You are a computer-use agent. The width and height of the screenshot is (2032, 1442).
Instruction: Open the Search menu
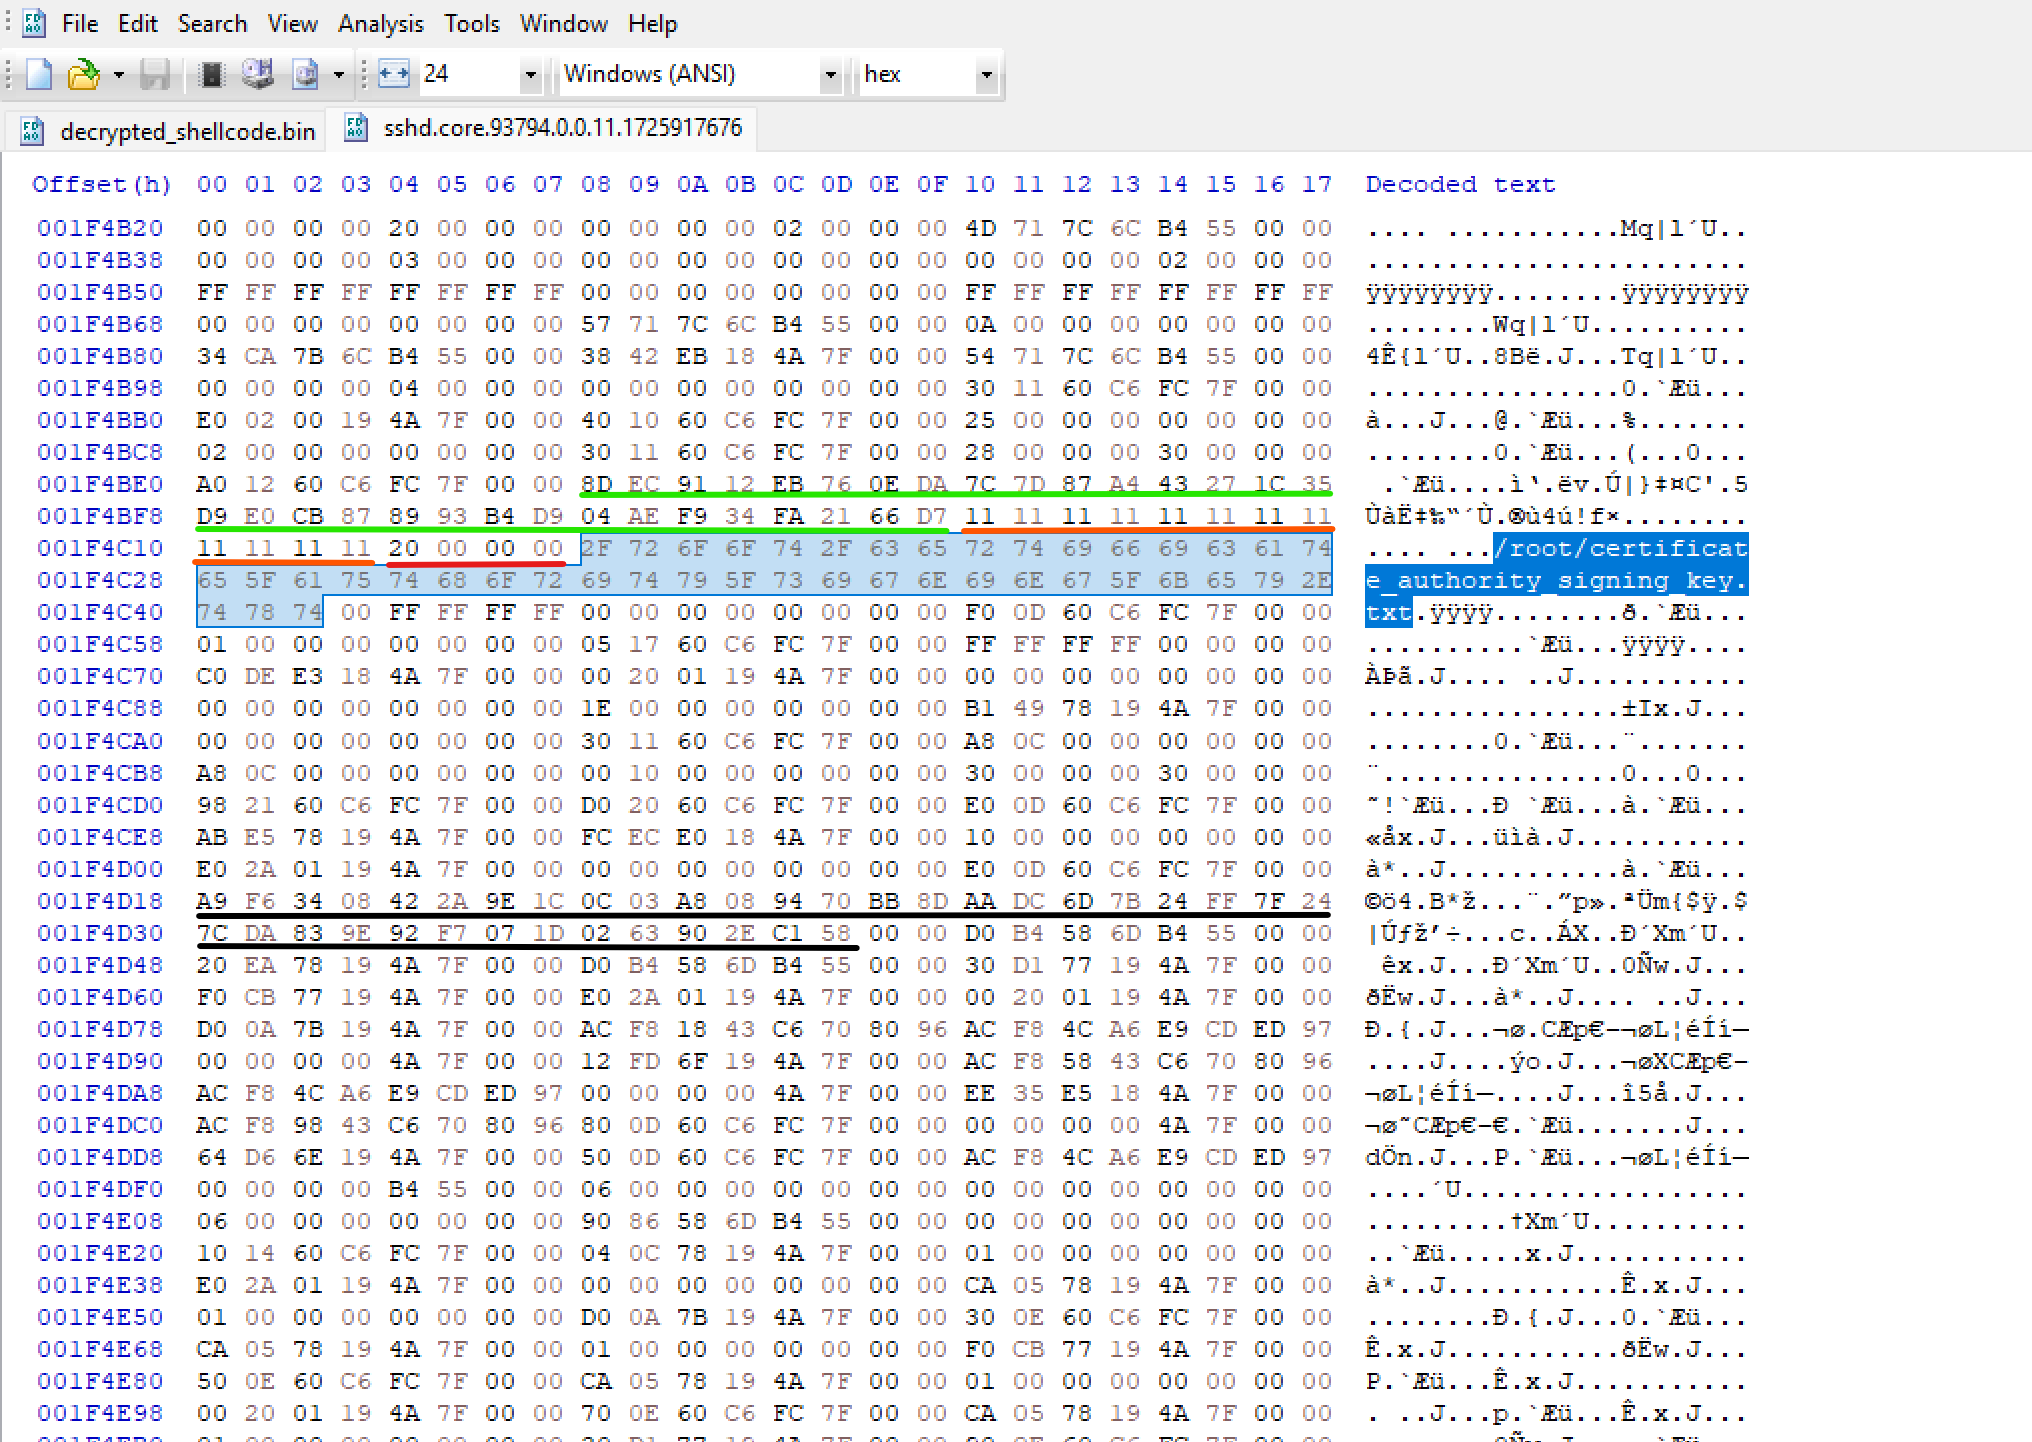[x=212, y=23]
